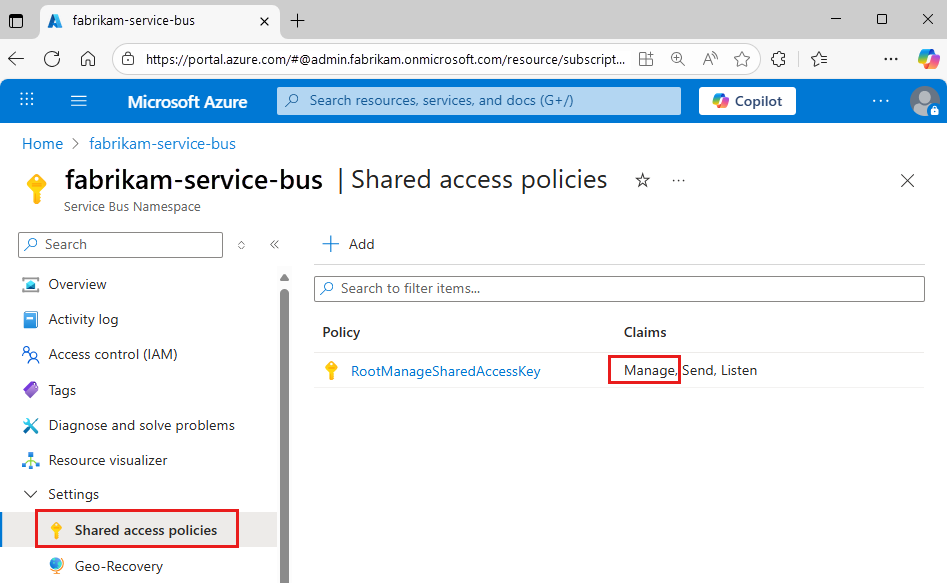This screenshot has width=947, height=583.
Task: Click the browser refresh button
Action: 52,59
